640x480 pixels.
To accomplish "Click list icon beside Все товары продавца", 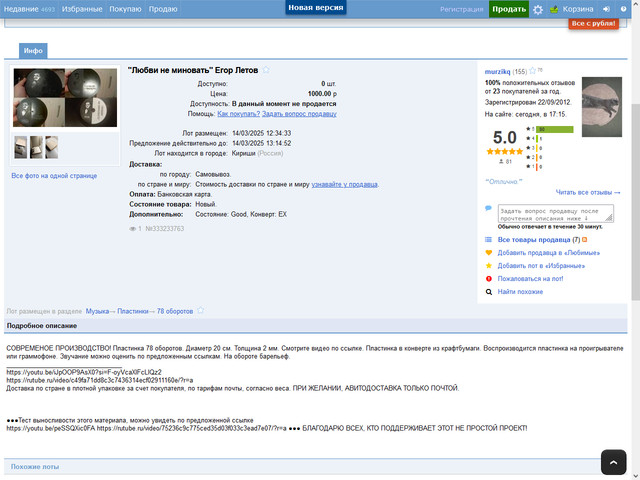I will click(x=488, y=240).
